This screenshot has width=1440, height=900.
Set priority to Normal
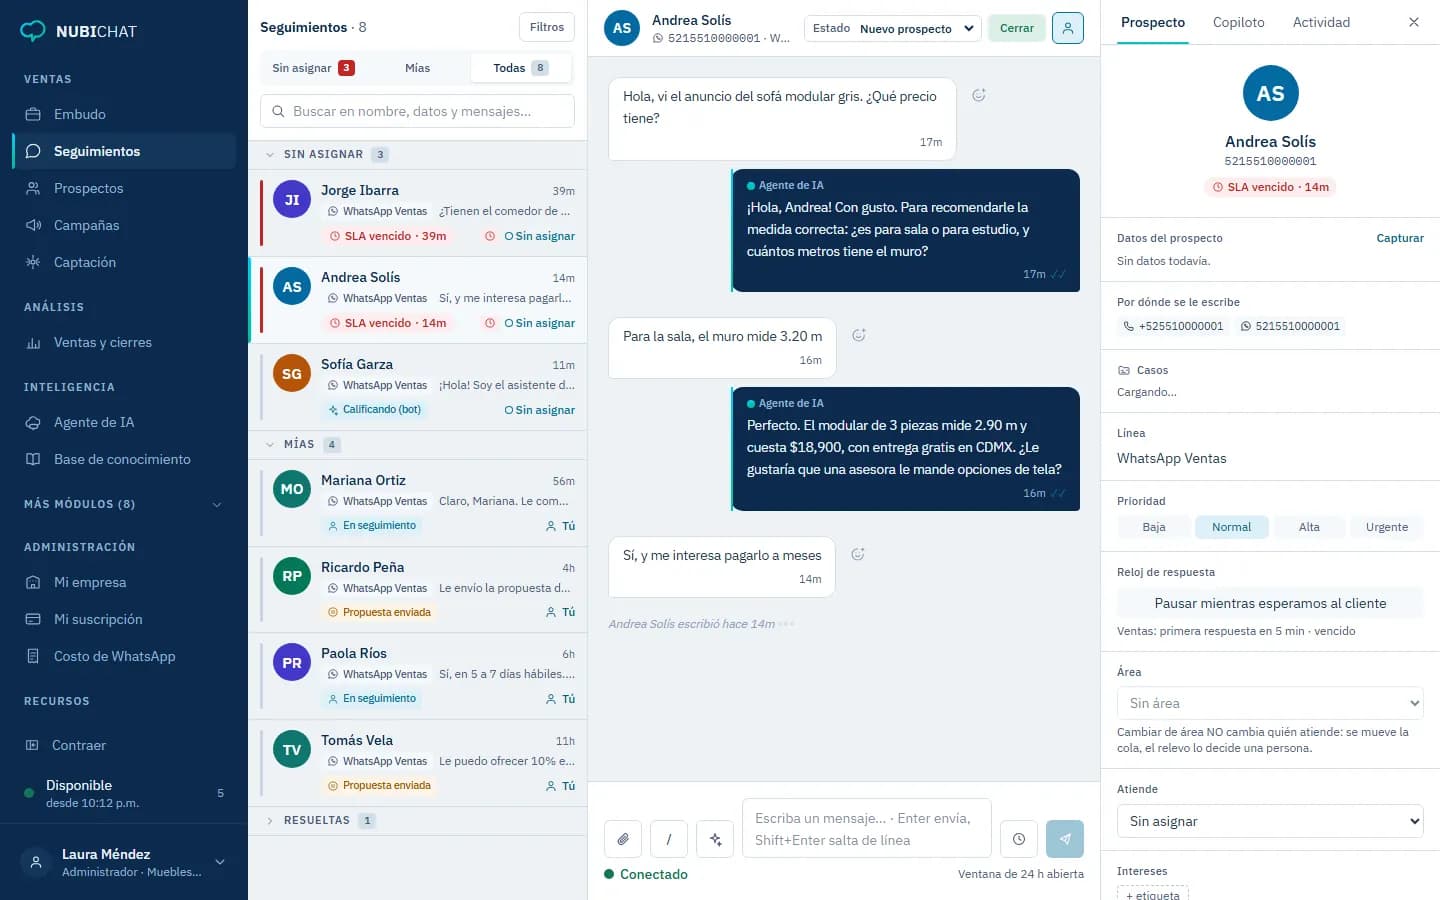(x=1231, y=527)
